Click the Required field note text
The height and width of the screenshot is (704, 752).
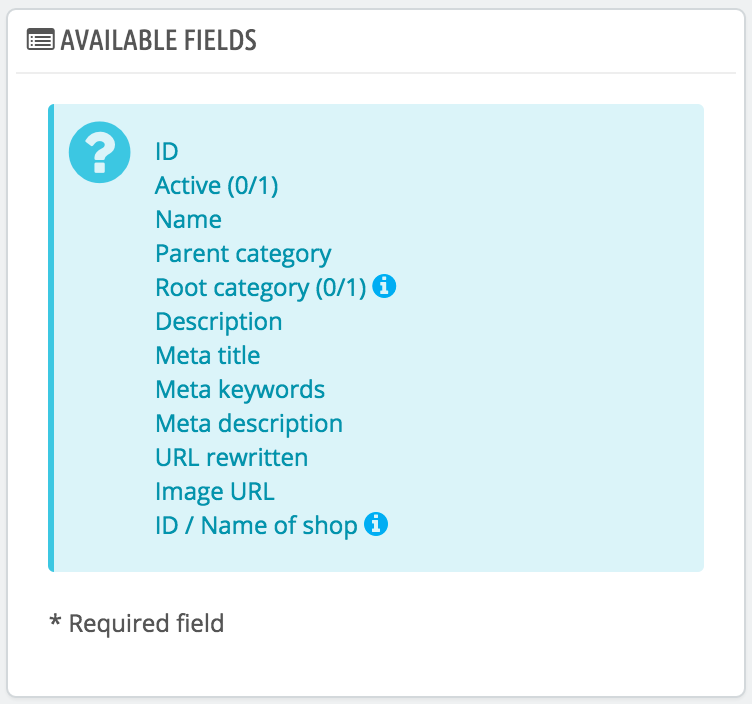tap(146, 624)
